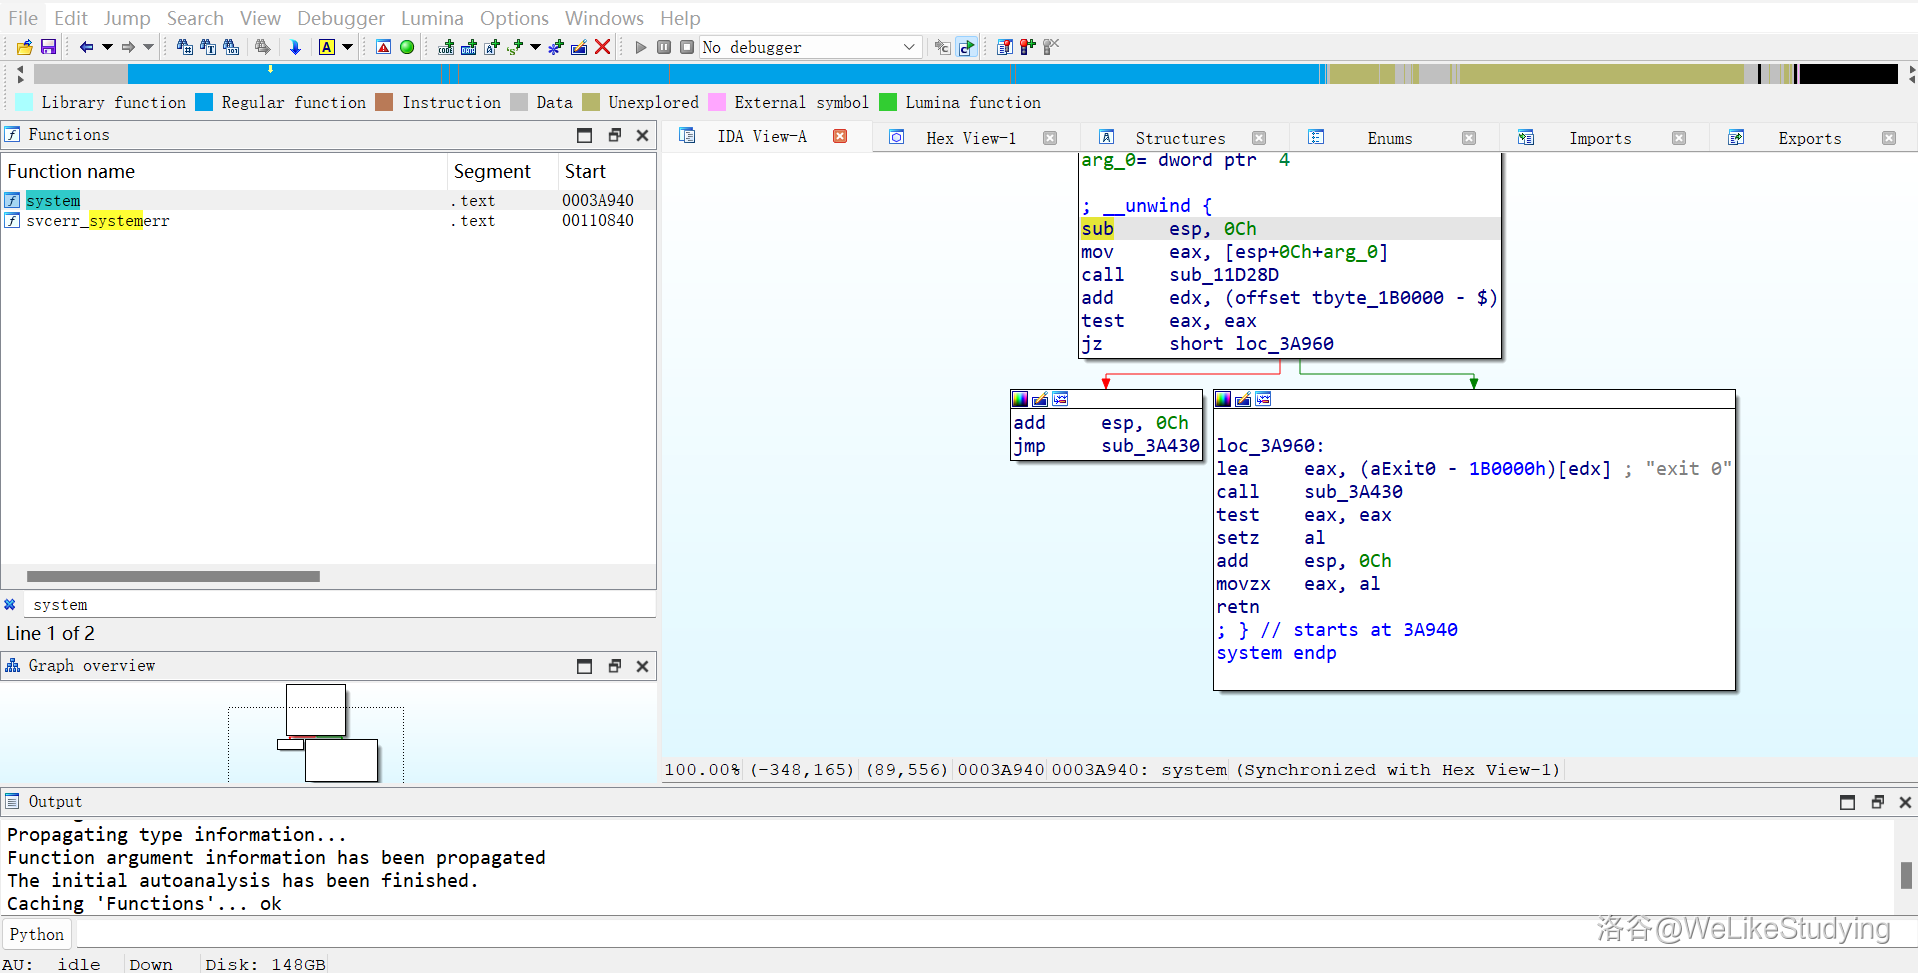Switch to the Imports tab
1918x973 pixels.
click(1599, 138)
